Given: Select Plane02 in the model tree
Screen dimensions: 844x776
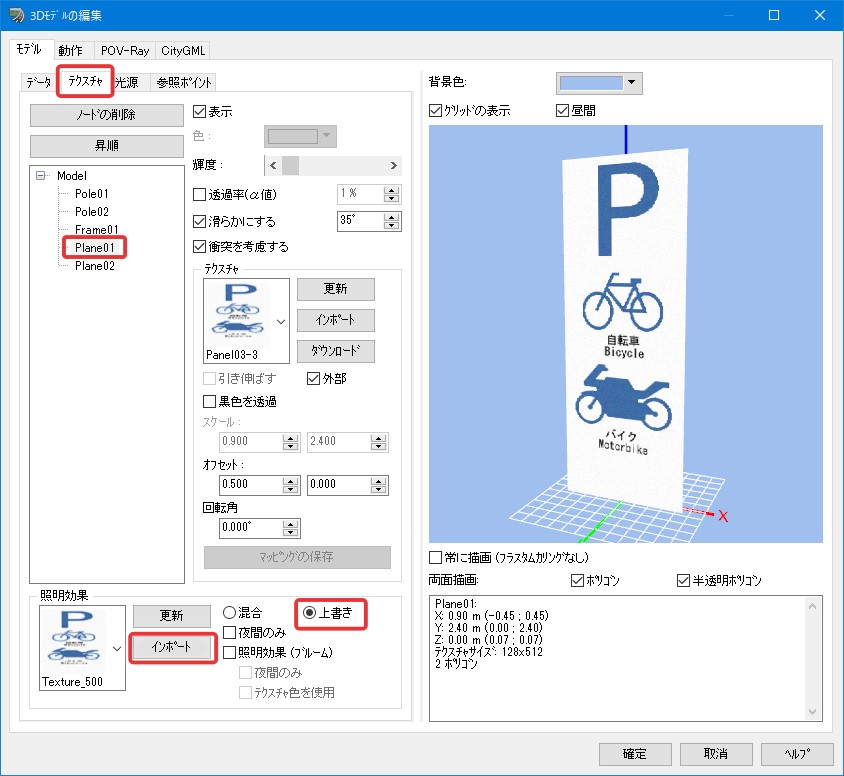Looking at the screenshot, I should [x=95, y=266].
